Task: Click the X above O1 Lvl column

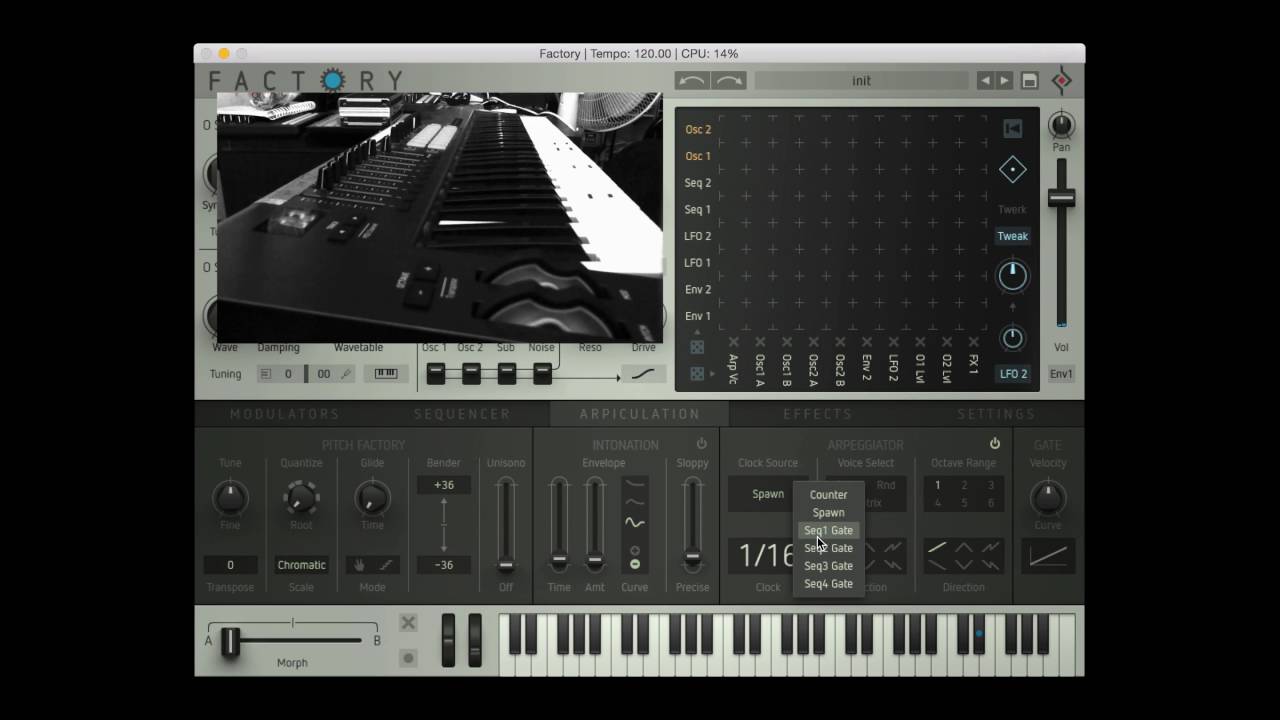Action: [920, 342]
